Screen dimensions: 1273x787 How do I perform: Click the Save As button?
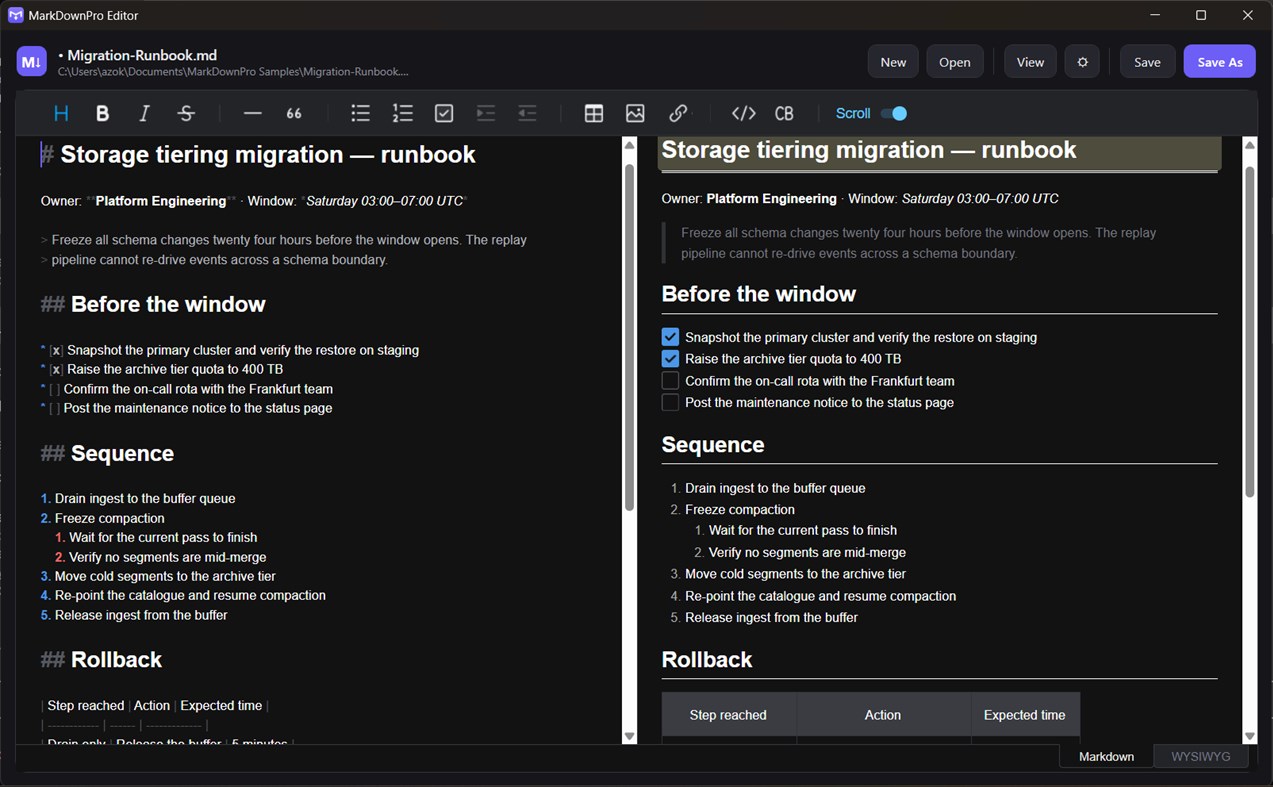(1220, 61)
